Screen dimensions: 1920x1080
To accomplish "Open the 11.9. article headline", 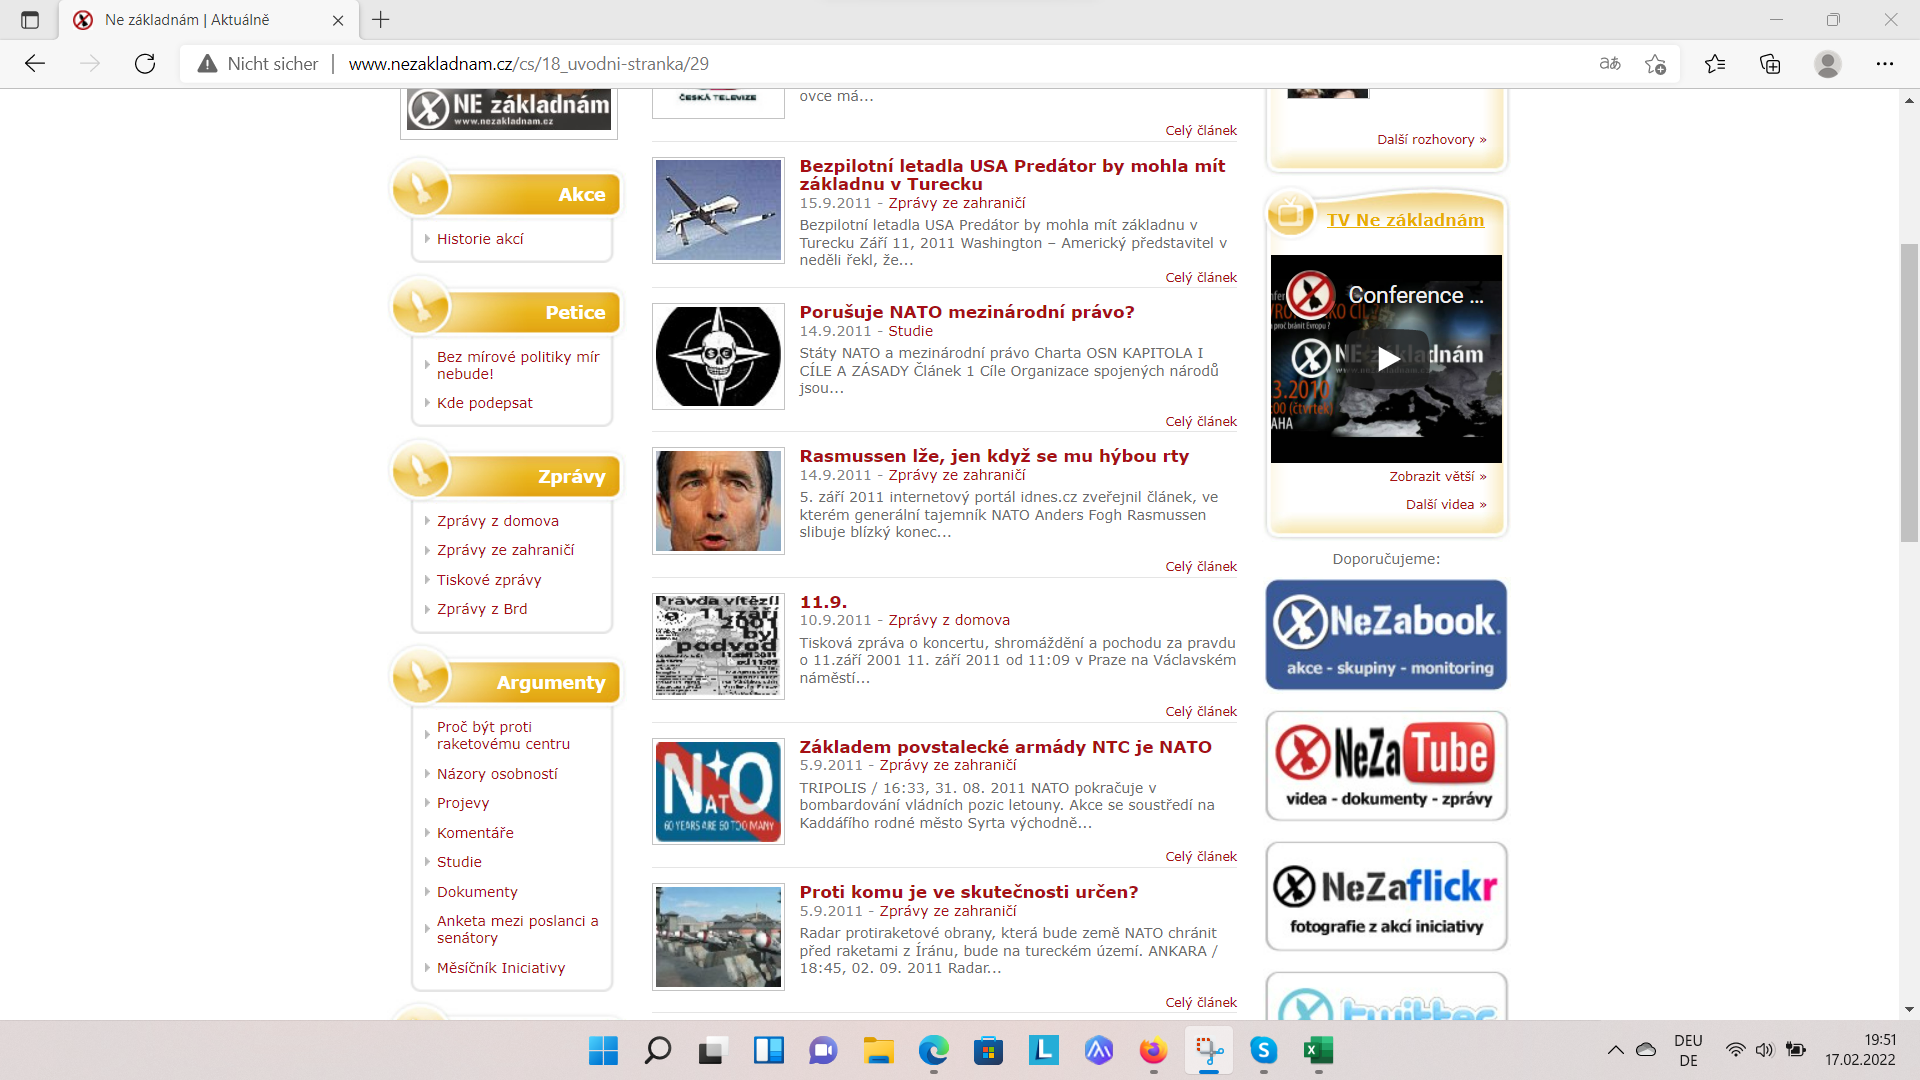I will pyautogui.click(x=823, y=602).
